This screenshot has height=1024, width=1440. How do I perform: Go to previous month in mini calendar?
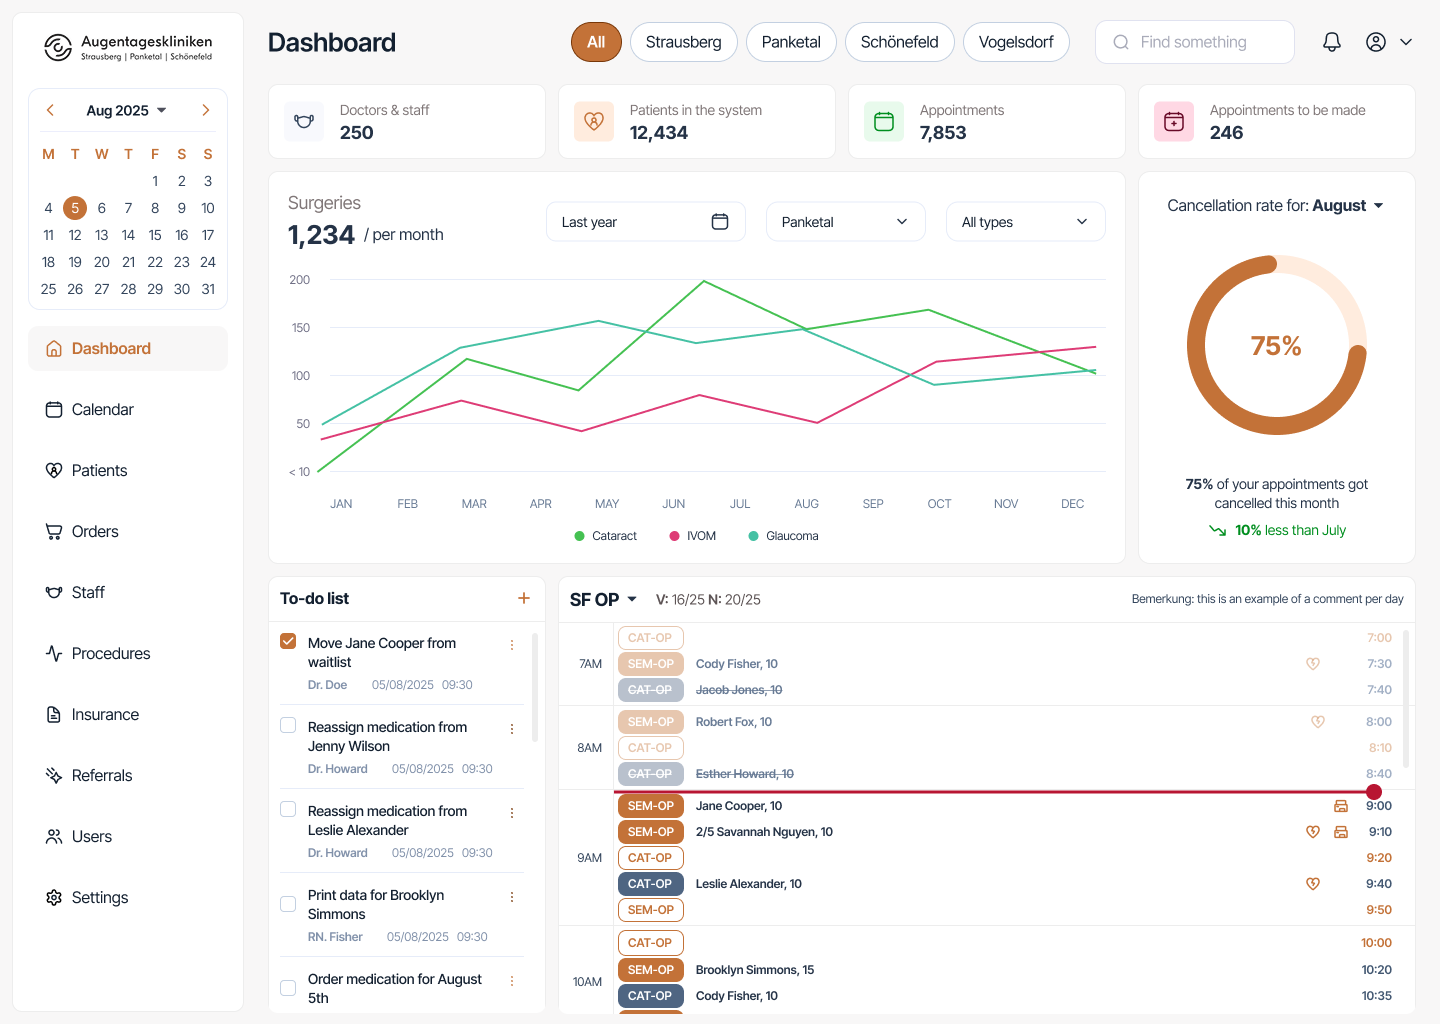50,110
